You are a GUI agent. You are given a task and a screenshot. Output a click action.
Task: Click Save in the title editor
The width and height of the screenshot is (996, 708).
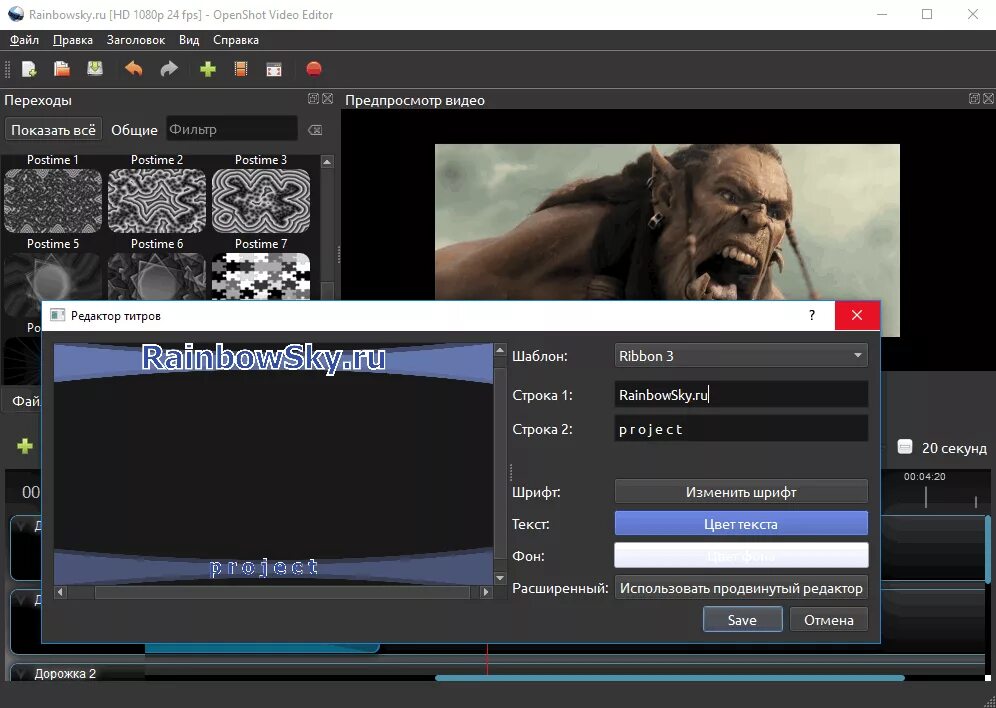pyautogui.click(x=742, y=620)
